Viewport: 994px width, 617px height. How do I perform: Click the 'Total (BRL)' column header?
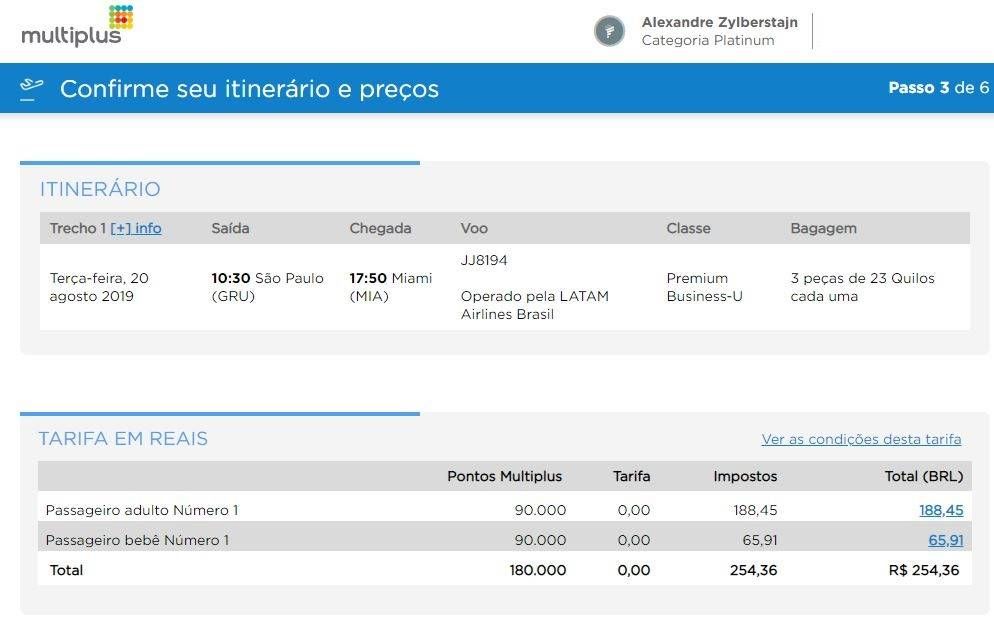pos(923,476)
